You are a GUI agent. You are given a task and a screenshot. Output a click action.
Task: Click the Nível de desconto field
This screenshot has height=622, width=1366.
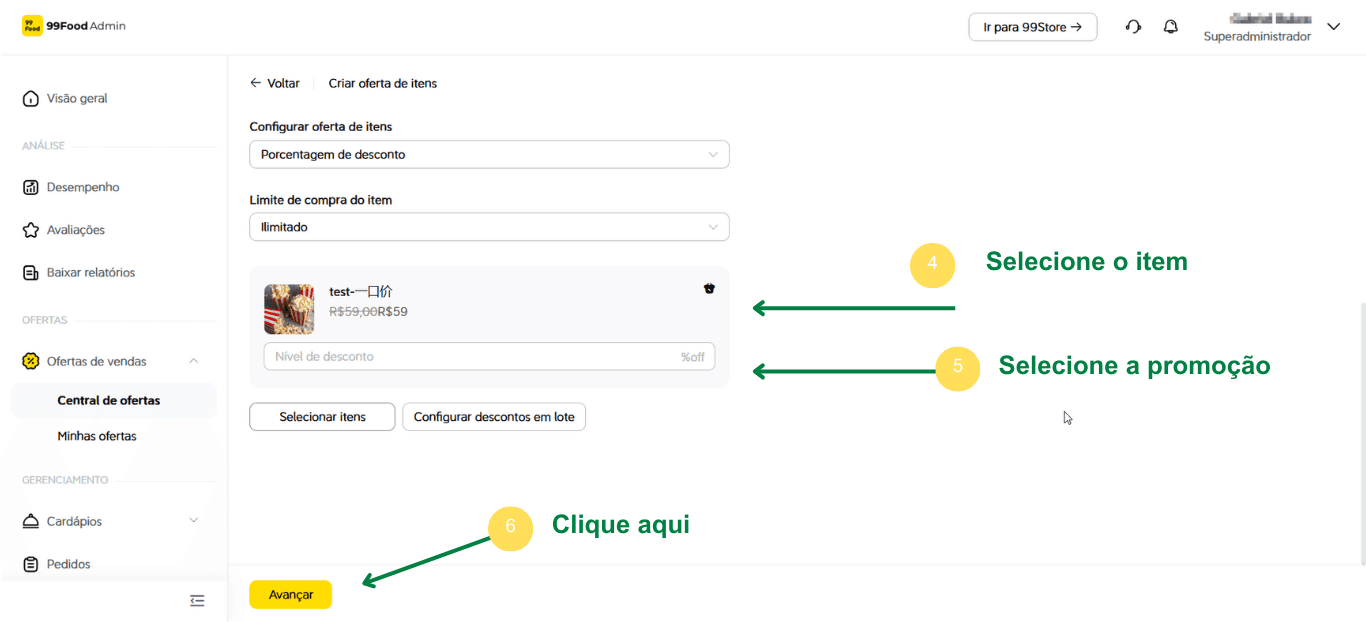(x=470, y=357)
